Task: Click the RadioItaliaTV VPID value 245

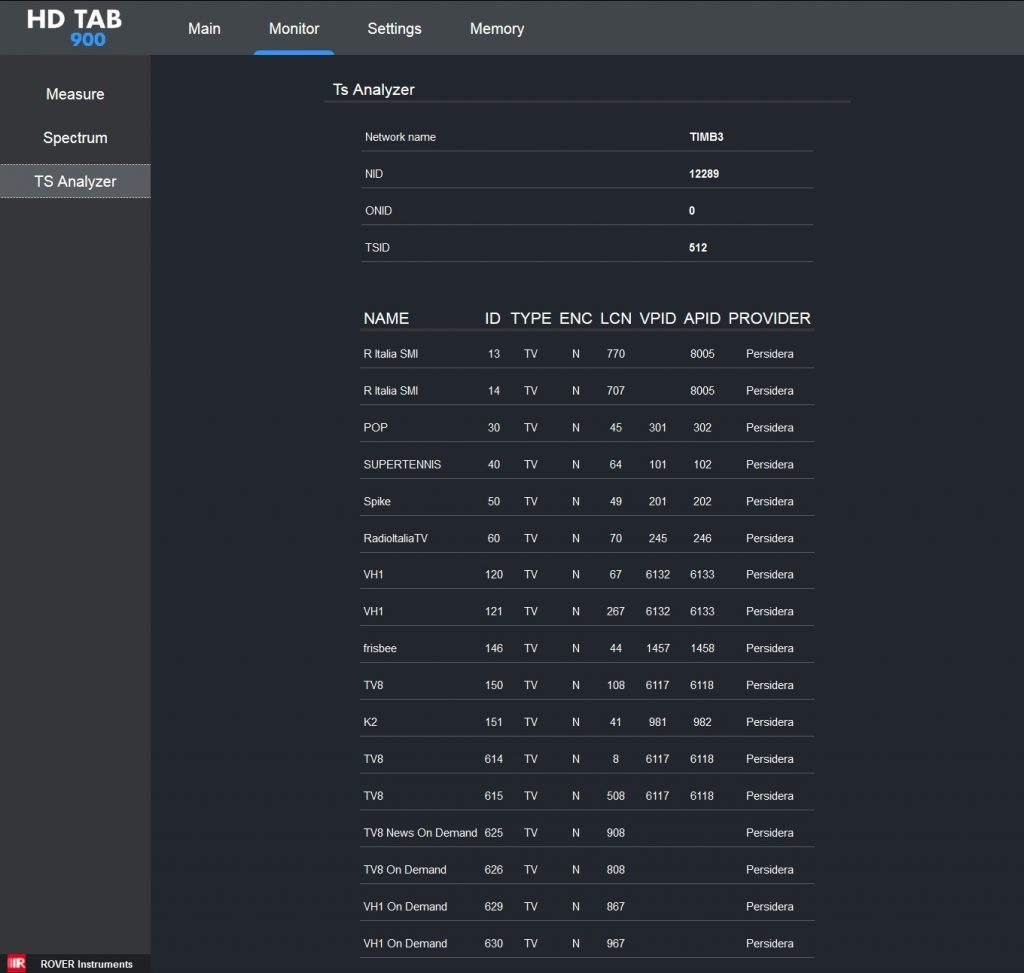Action: coord(658,538)
